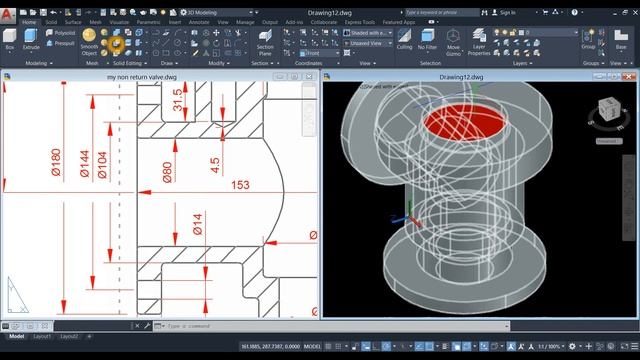Screen dimensions: 640x360
Task: Toggle ortho mode in status bar
Action: pyautogui.click(x=376, y=347)
